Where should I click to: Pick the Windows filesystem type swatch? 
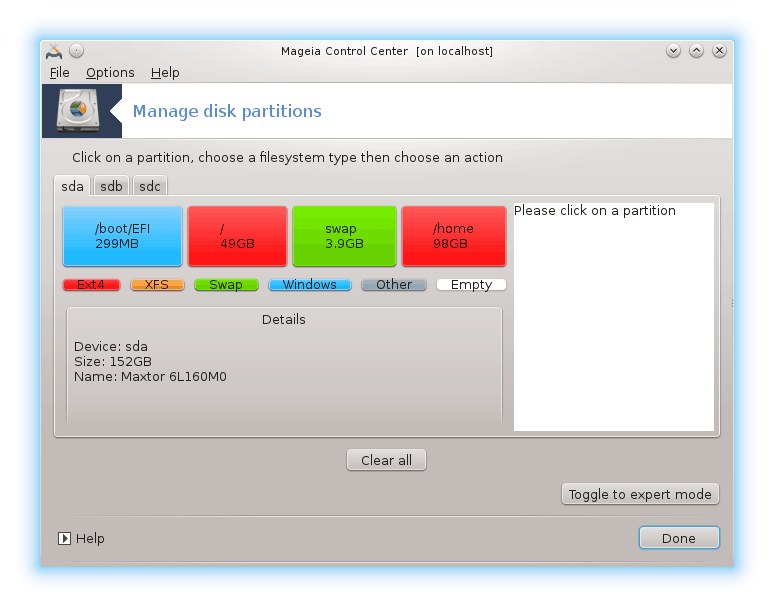(x=309, y=285)
